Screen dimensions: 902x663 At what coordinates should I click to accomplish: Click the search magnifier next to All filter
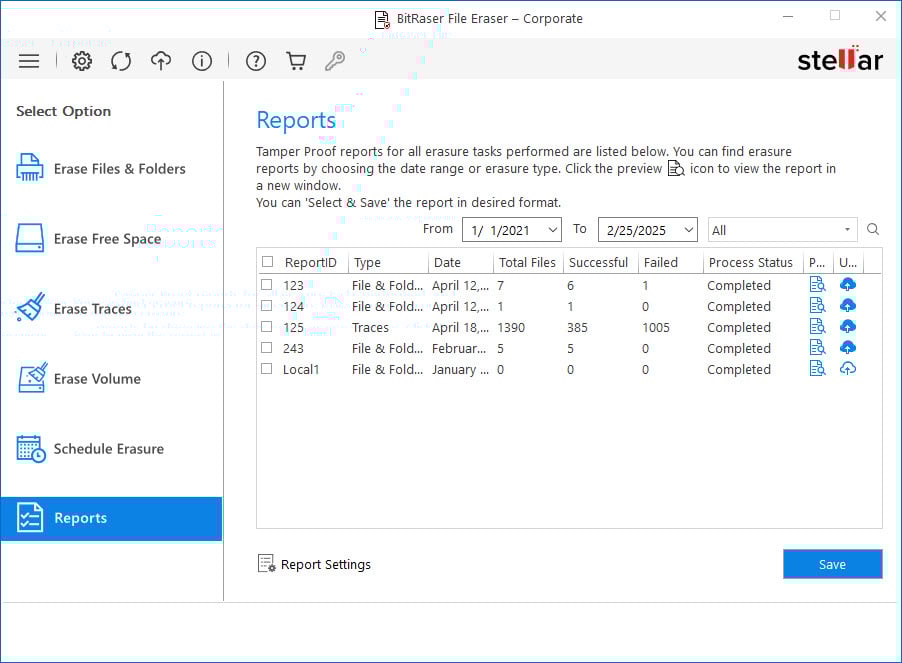tap(873, 229)
